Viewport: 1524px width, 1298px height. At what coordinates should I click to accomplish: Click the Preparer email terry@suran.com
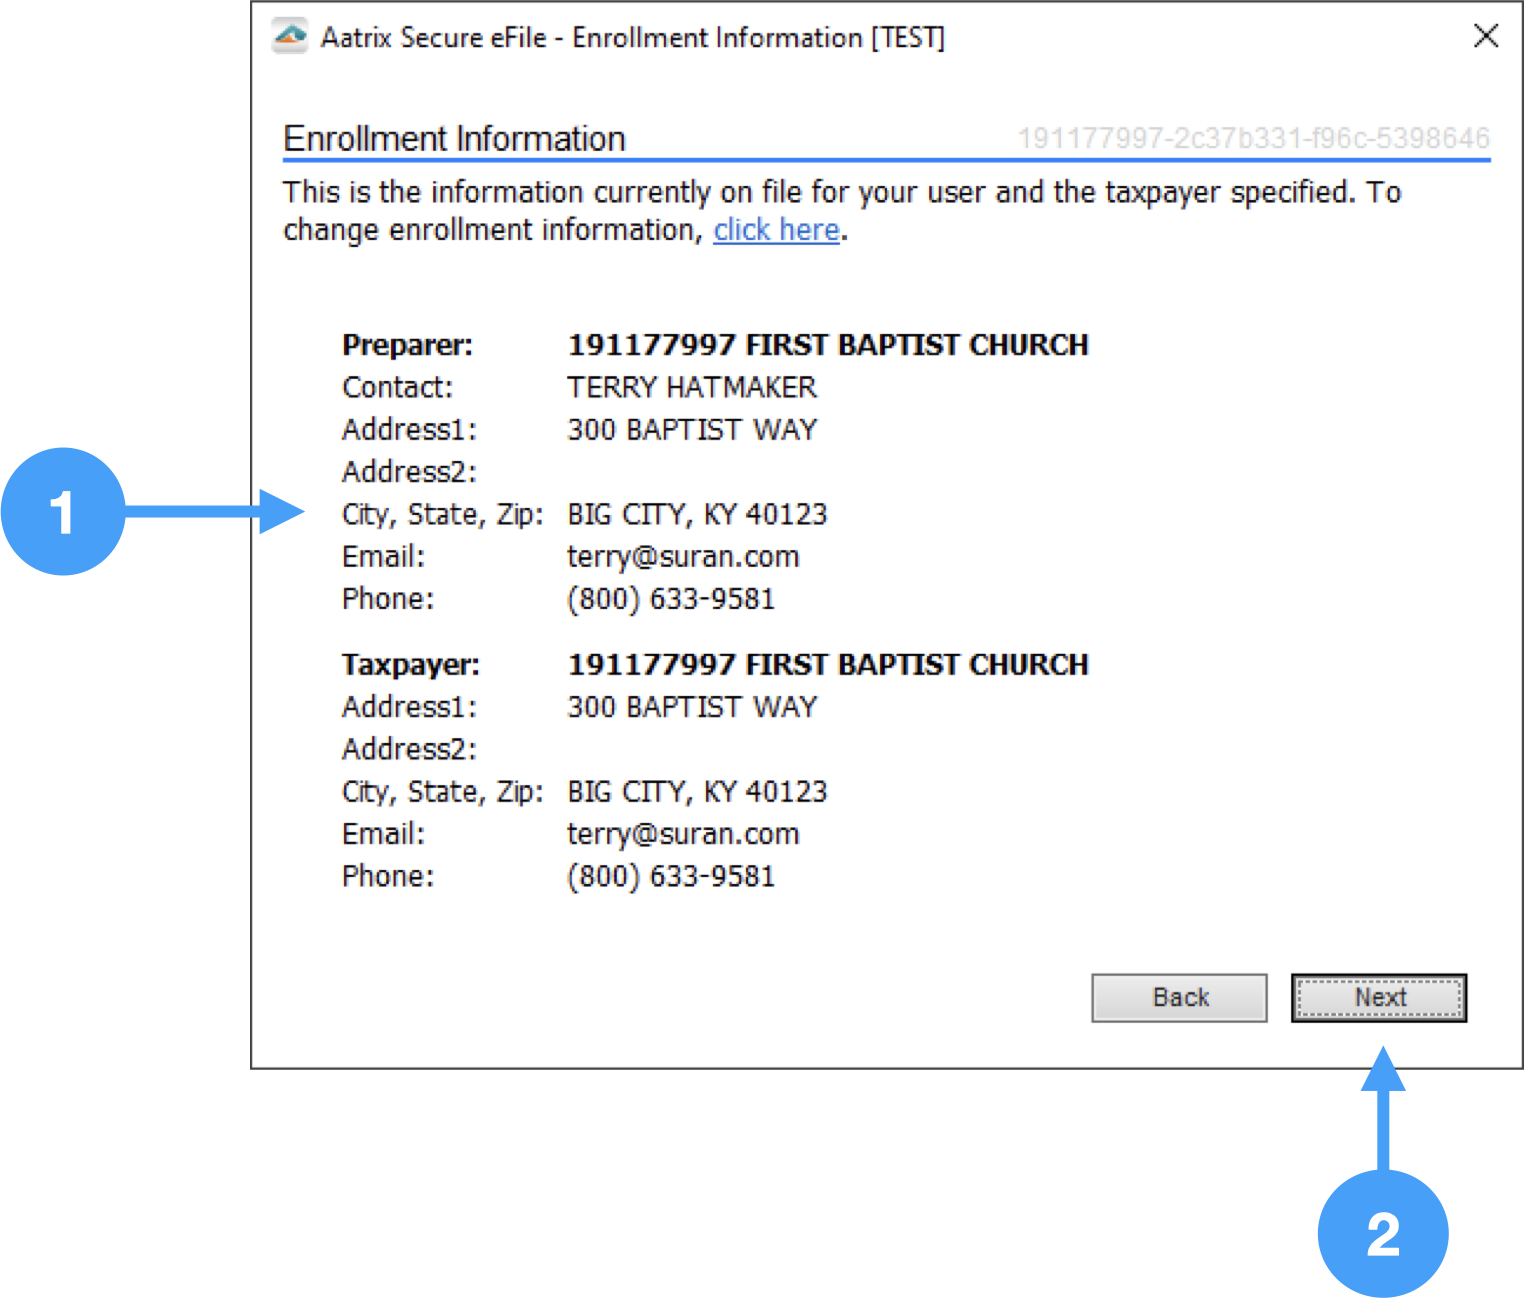(683, 557)
